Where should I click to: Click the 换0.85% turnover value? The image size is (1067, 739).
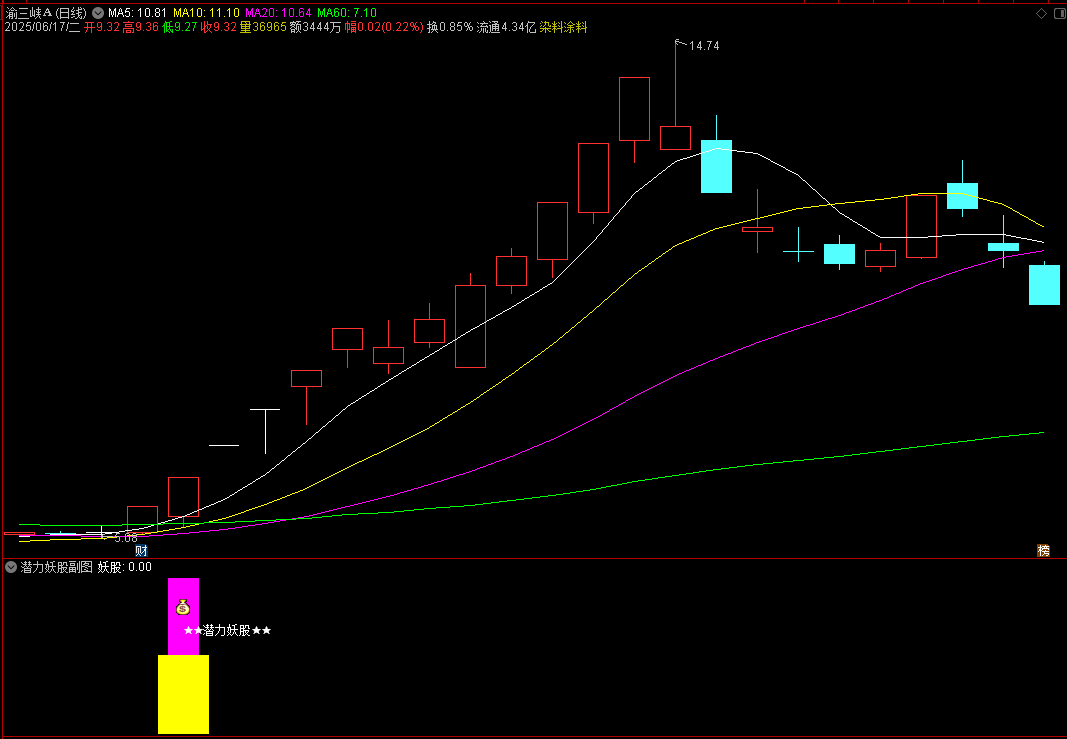pos(450,27)
